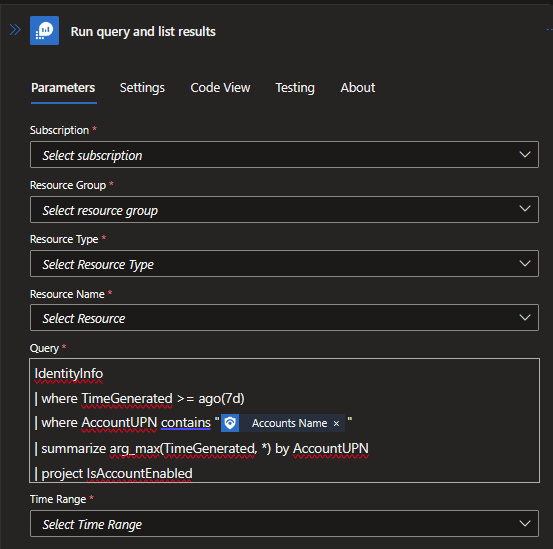Click the Accounts Name dynamic content token
The height and width of the screenshot is (549, 553).
click(x=283, y=423)
